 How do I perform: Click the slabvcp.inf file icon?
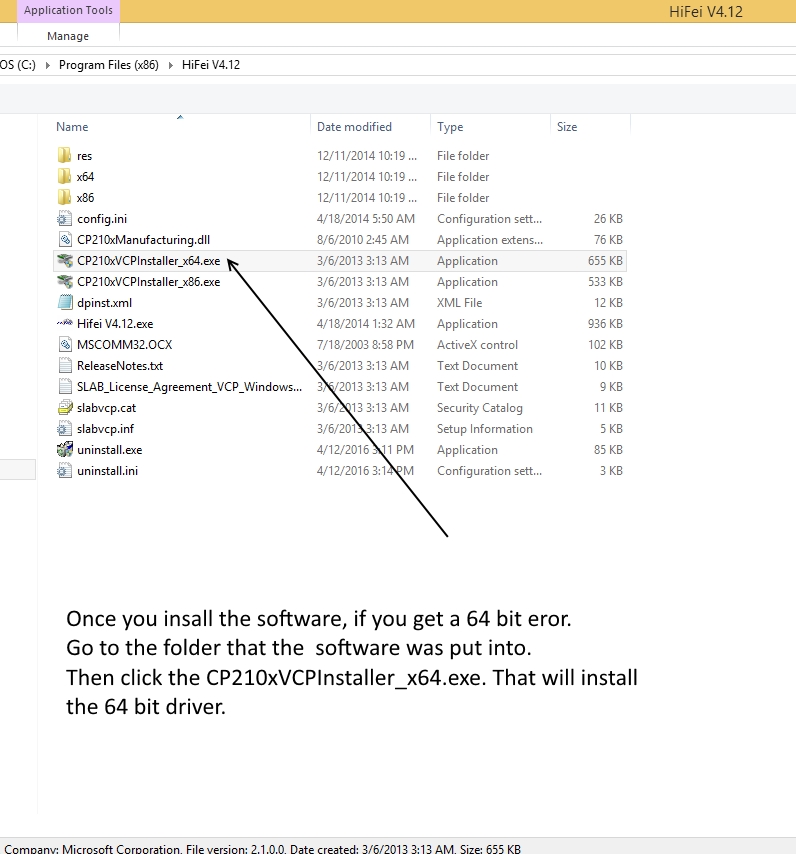tap(64, 429)
